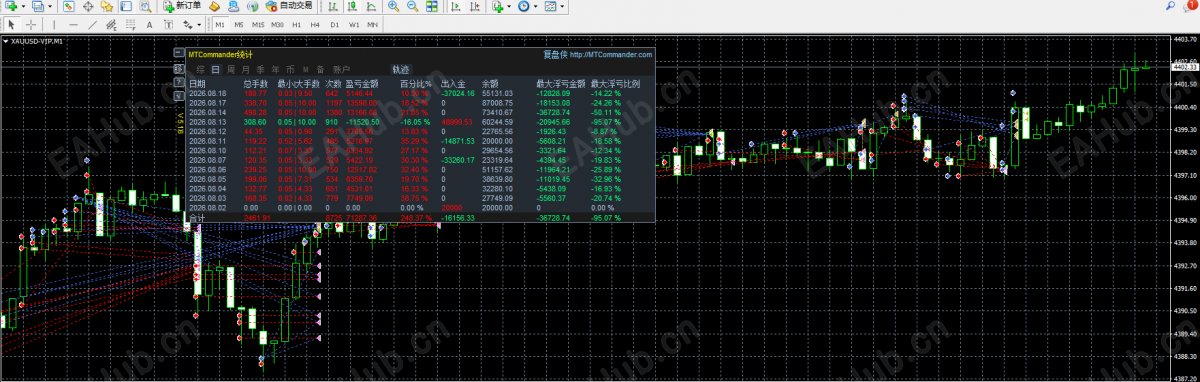The image size is (1200, 382).
Task: Select the Equidistant Channel tool
Action: [111, 24]
